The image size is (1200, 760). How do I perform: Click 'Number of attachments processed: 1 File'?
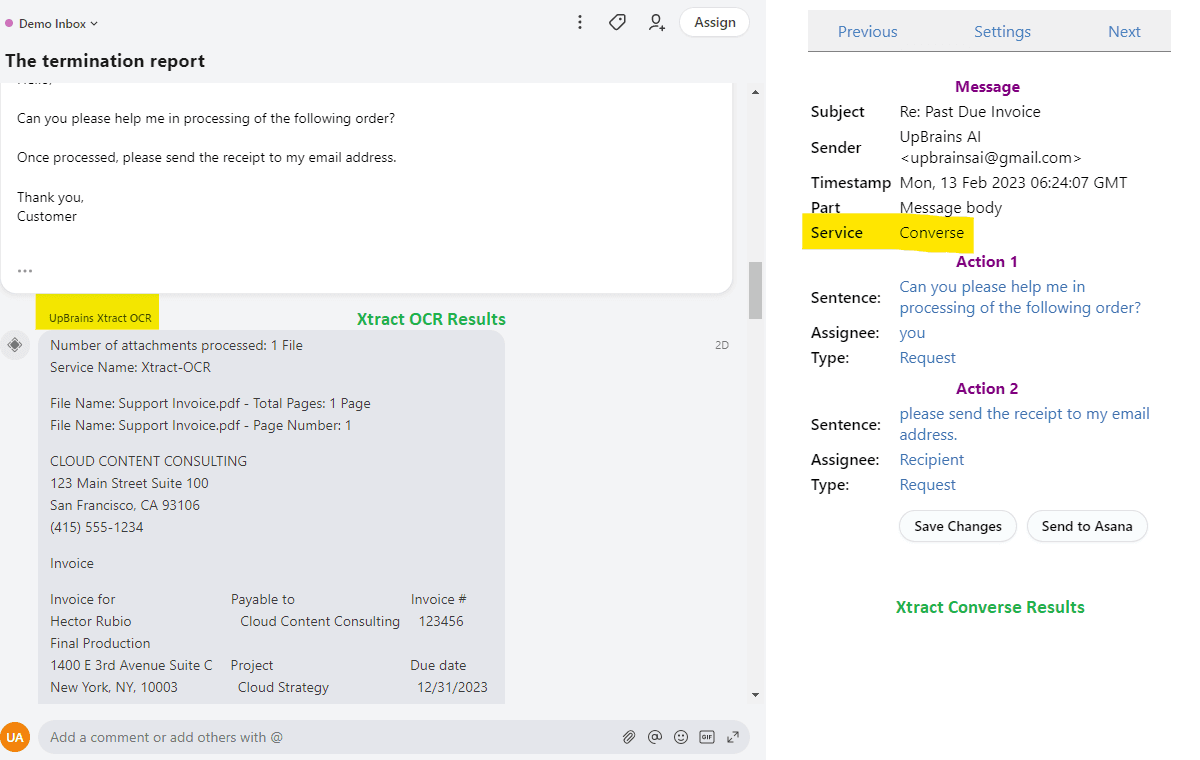[x=176, y=345]
